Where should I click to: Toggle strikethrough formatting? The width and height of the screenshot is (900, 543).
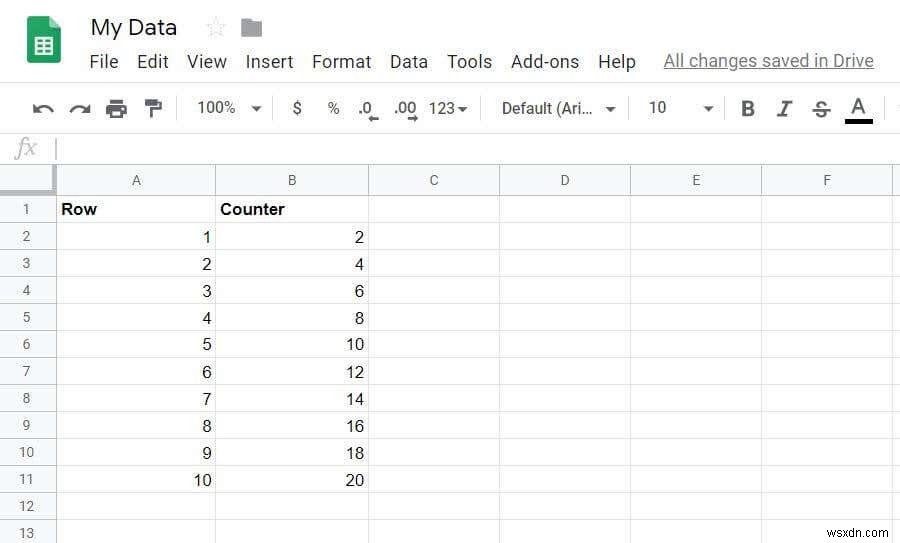[x=821, y=109]
